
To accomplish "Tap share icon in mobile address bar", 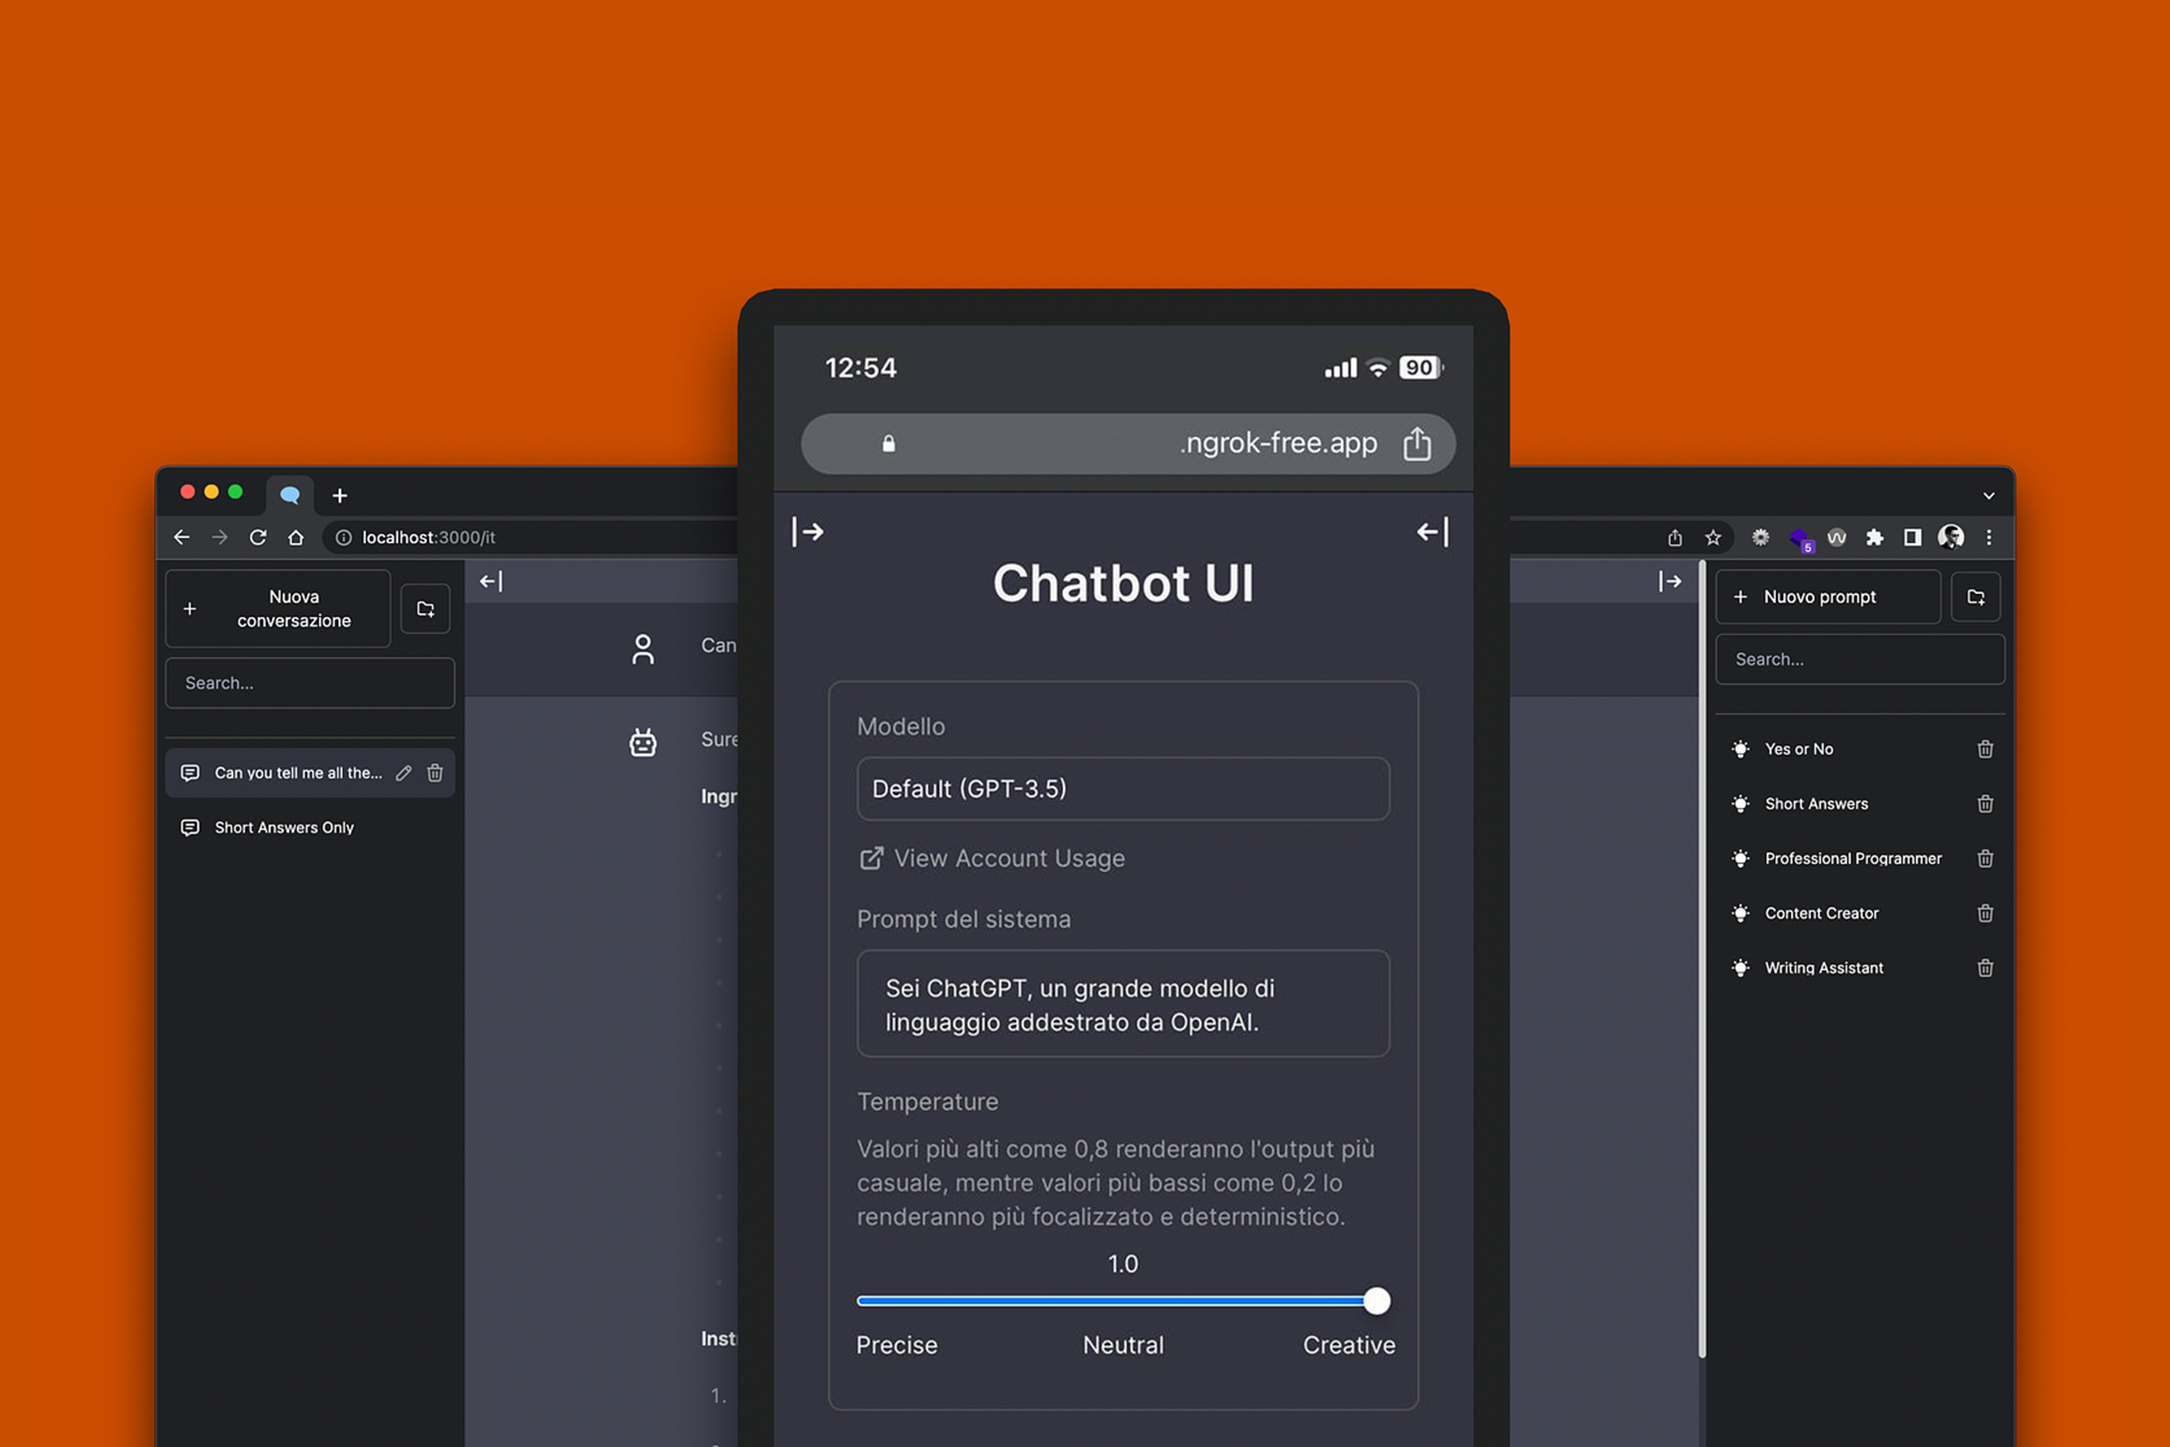I will pos(1416,443).
